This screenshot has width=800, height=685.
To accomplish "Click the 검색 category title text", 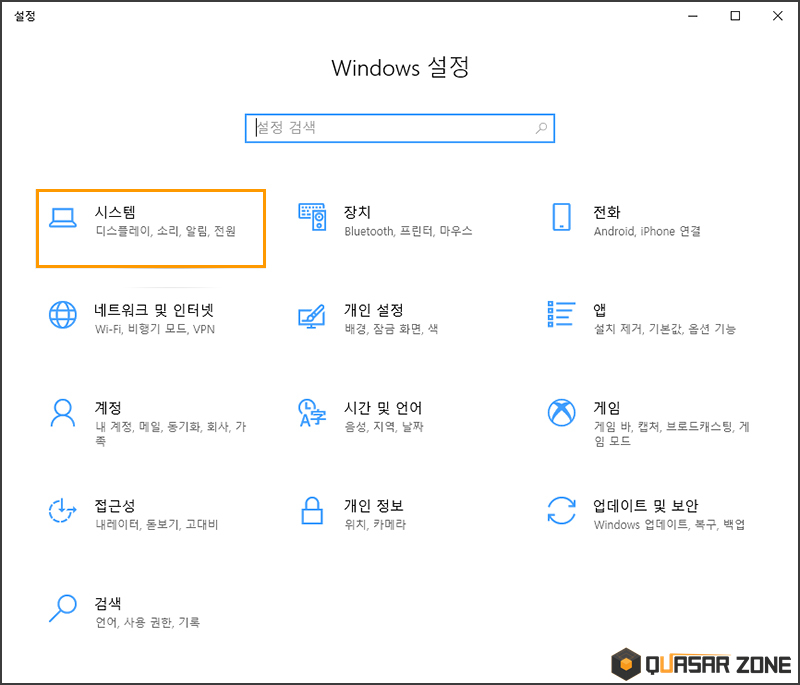I will [108, 604].
